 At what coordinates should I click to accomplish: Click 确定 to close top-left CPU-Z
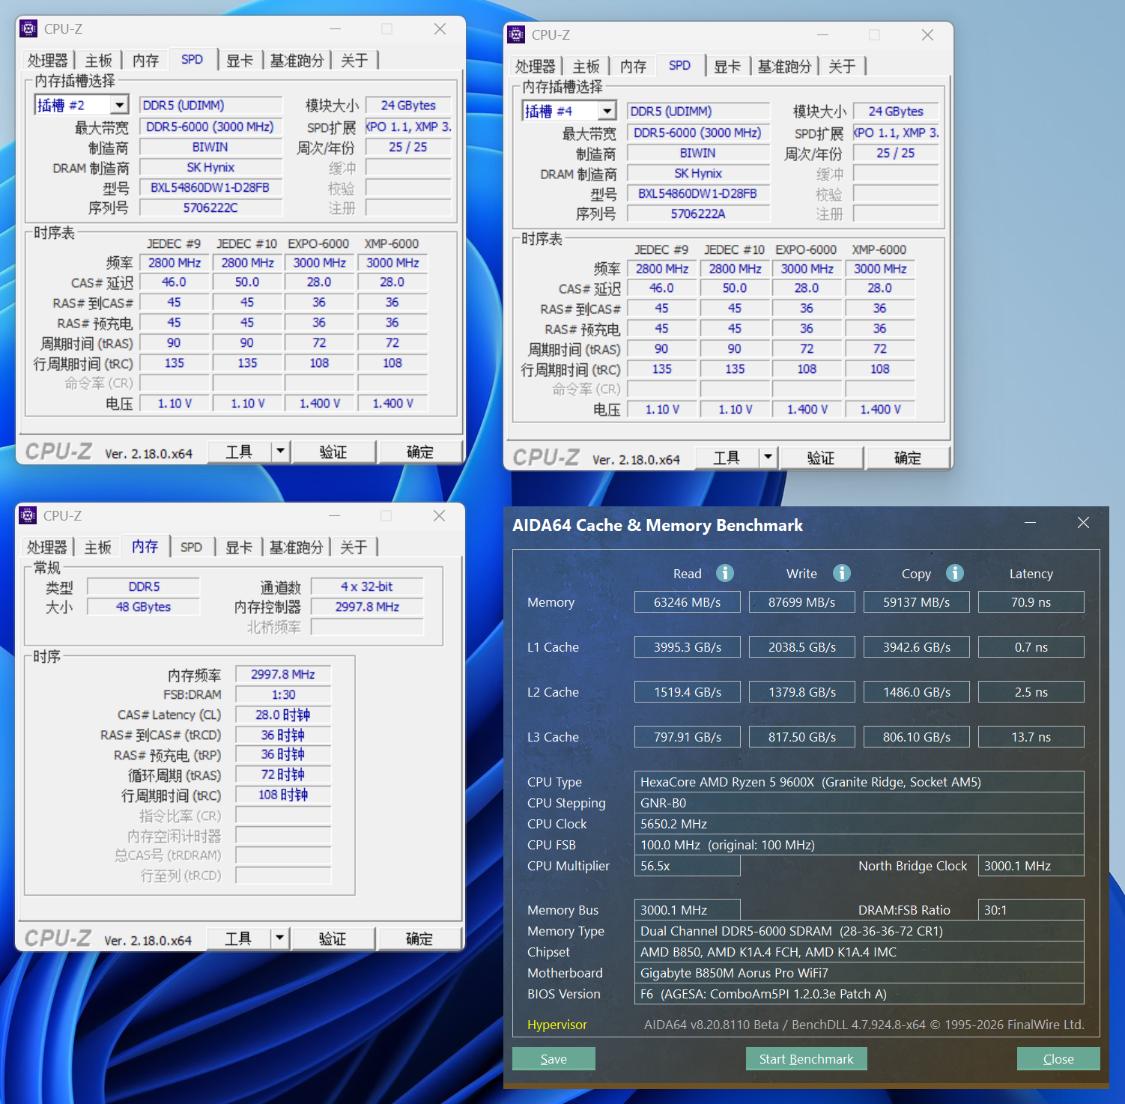coord(420,452)
